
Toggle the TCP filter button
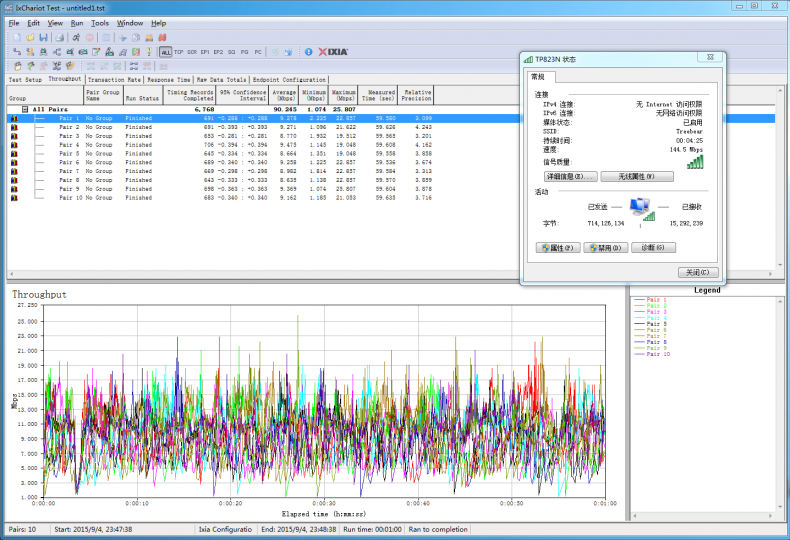coord(178,52)
